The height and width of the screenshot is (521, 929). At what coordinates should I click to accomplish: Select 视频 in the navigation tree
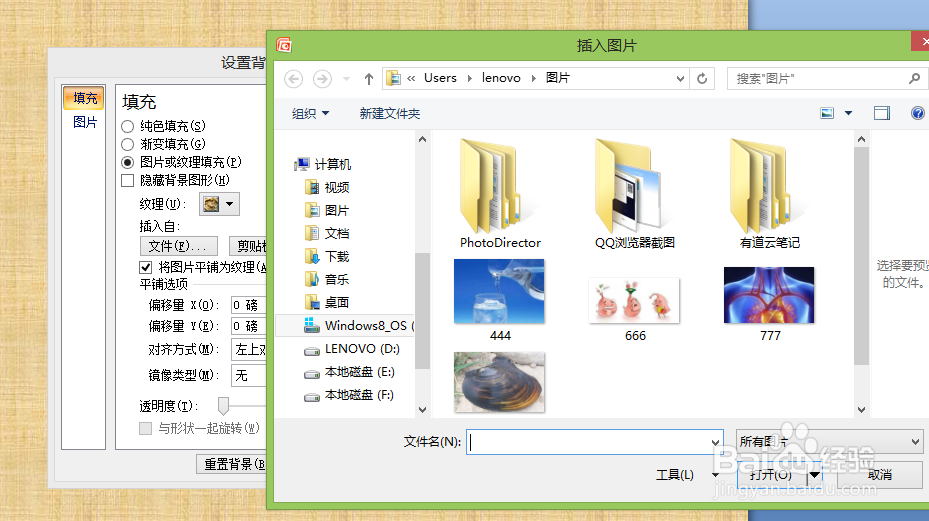click(327, 187)
